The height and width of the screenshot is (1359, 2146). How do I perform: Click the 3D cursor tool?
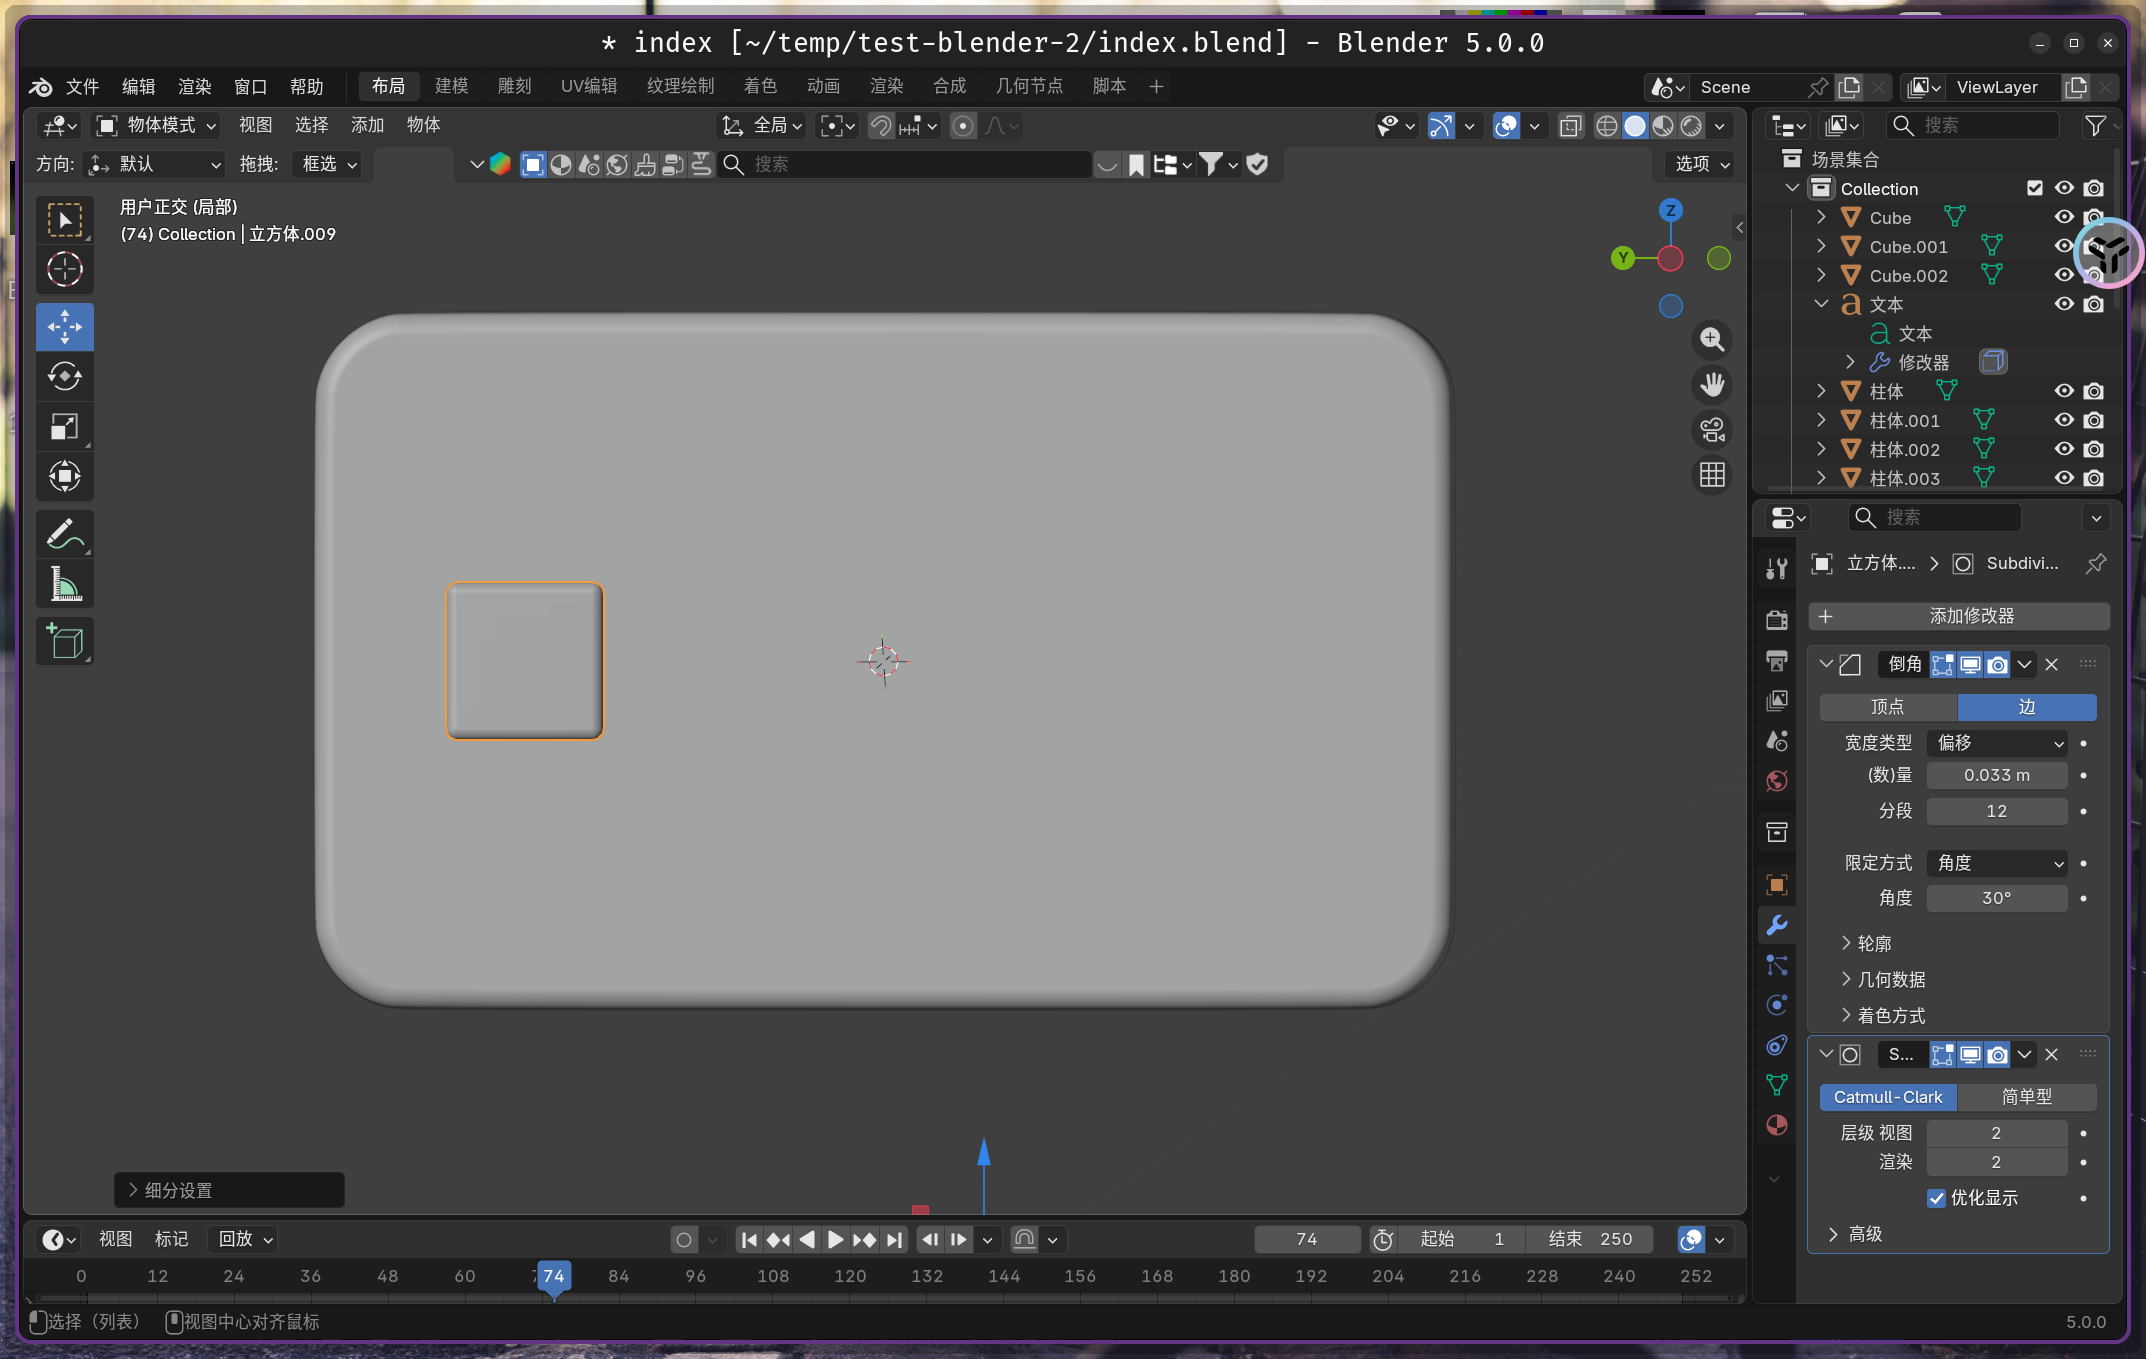pos(65,269)
